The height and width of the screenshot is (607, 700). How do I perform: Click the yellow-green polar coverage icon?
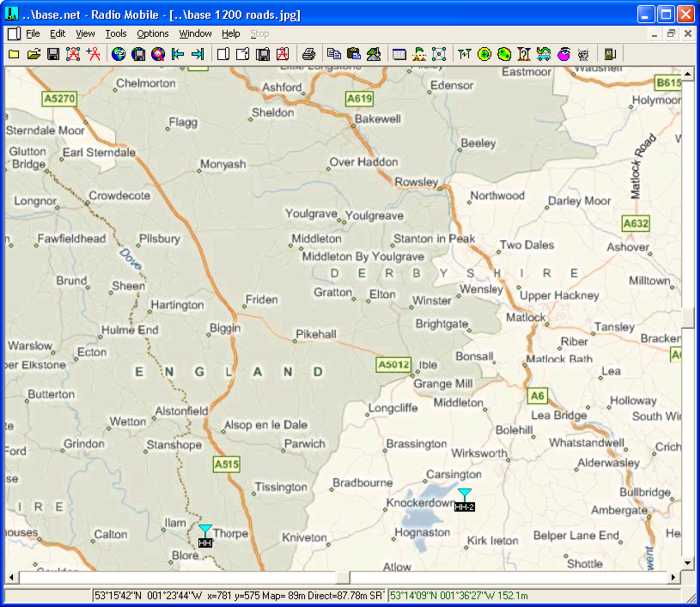click(484, 54)
